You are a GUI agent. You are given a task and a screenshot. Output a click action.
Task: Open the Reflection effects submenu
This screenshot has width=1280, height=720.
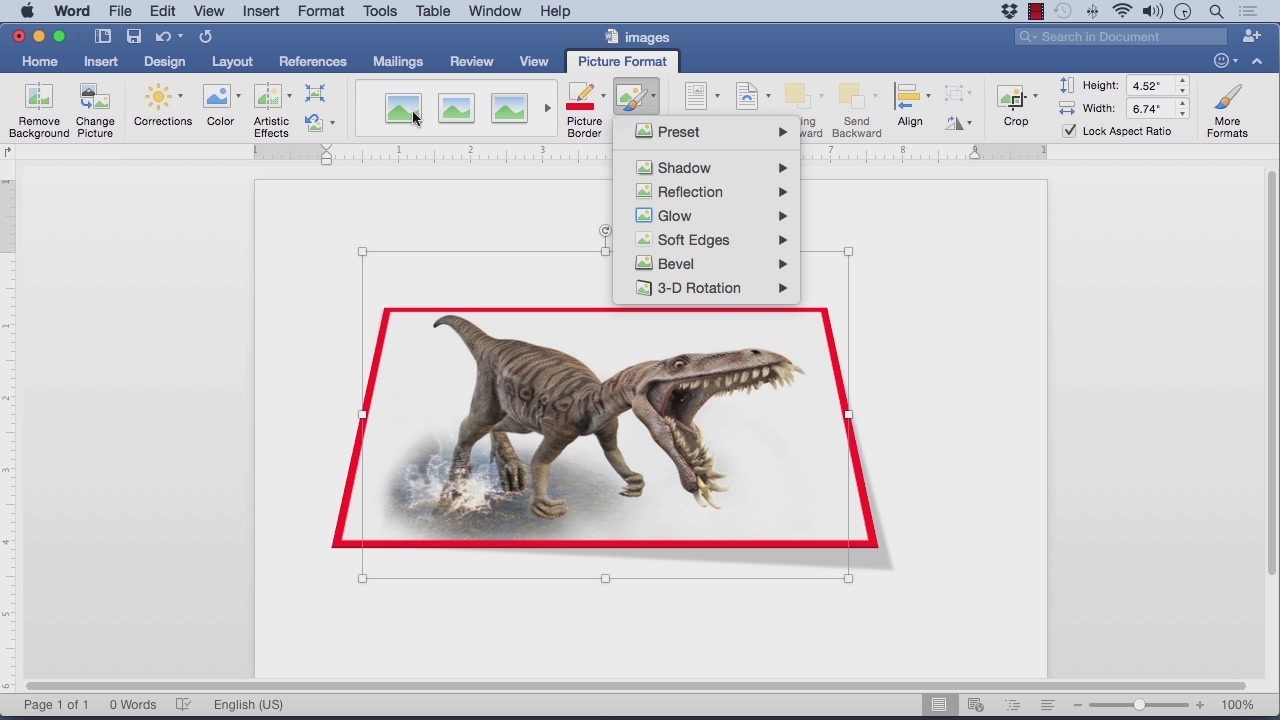[x=706, y=192]
